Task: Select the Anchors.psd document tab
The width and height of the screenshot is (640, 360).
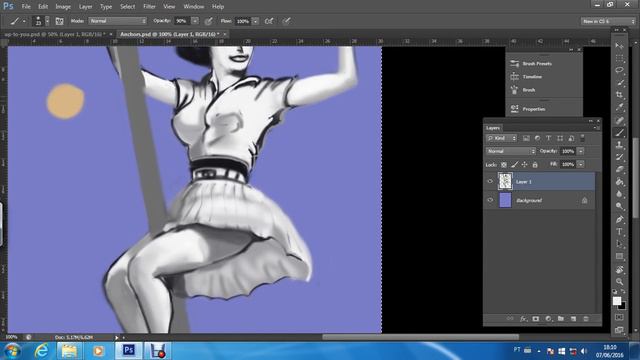Action: click(x=169, y=34)
